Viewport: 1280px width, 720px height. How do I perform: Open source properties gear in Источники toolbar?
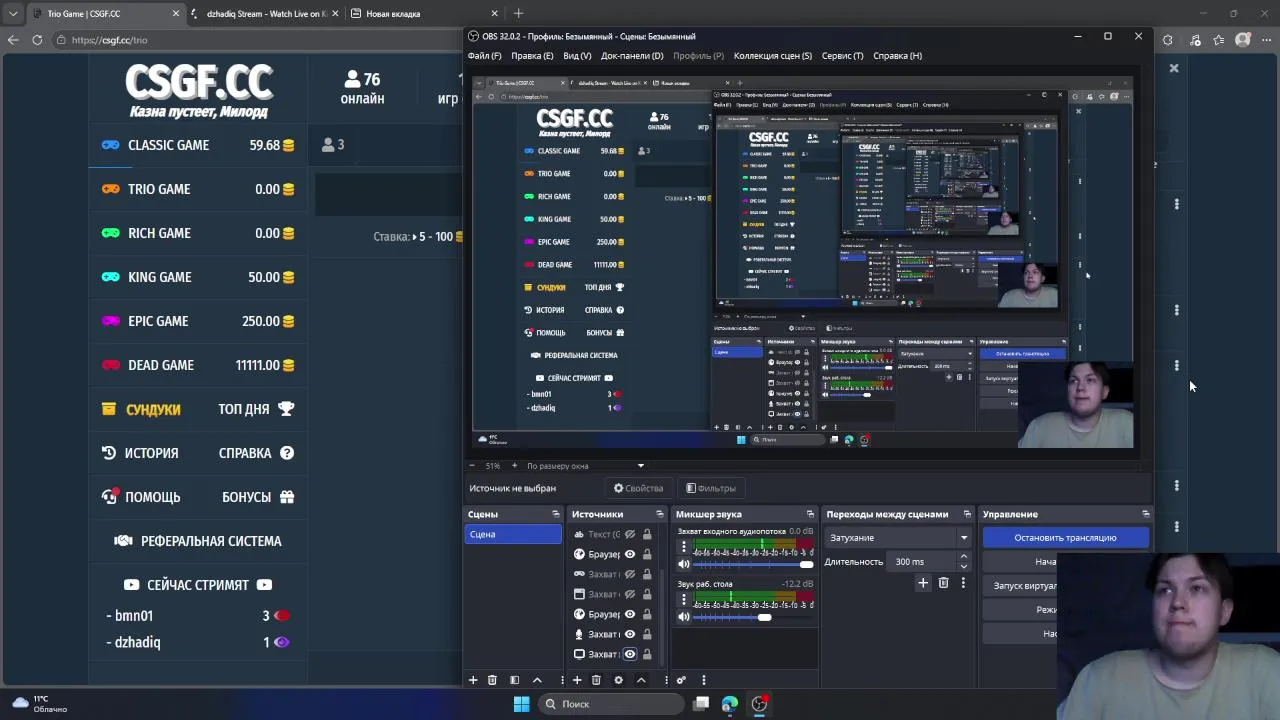(x=618, y=680)
